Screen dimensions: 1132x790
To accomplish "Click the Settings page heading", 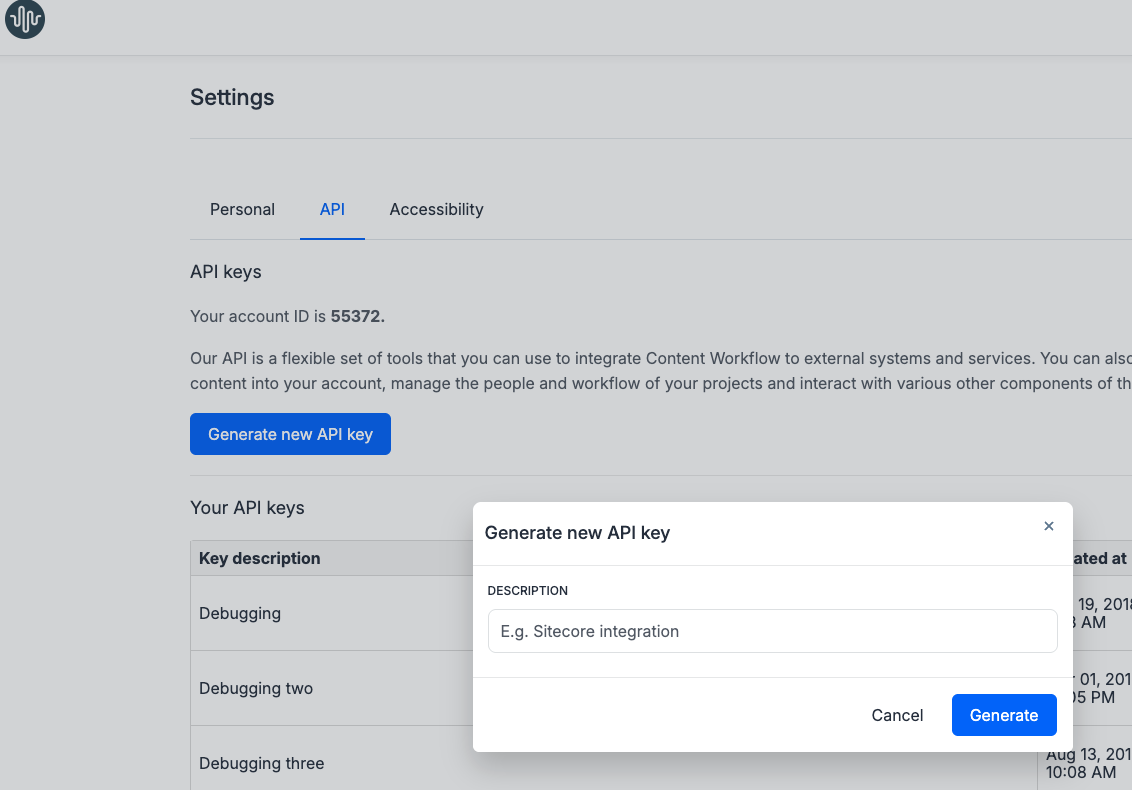I will [232, 97].
